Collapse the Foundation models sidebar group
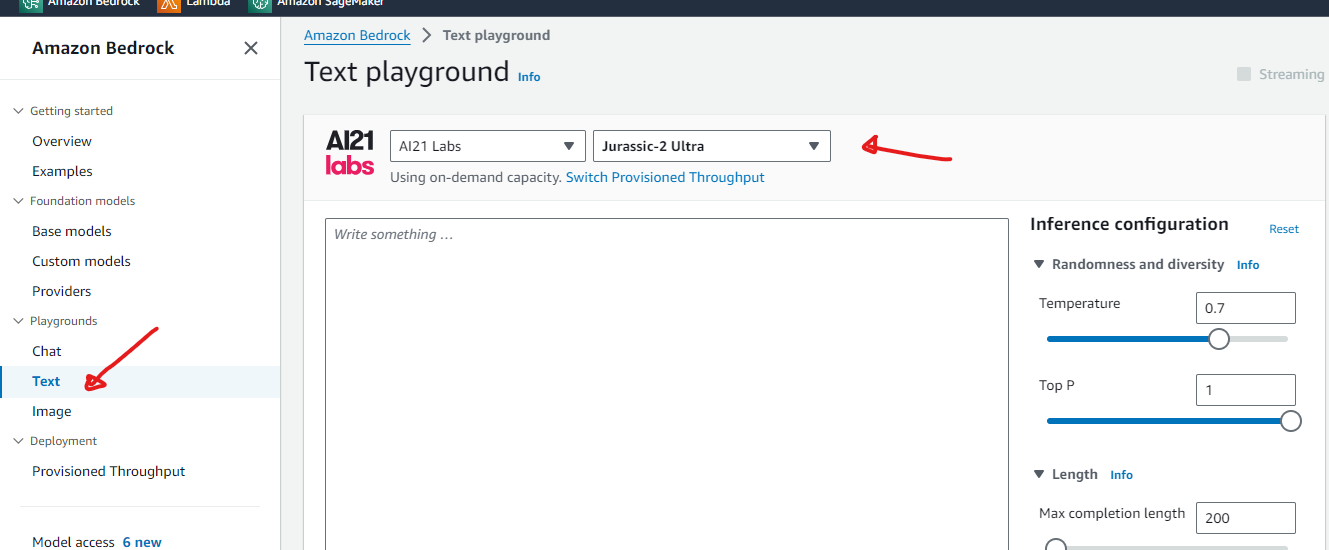This screenshot has height=550, width=1329. 18,201
